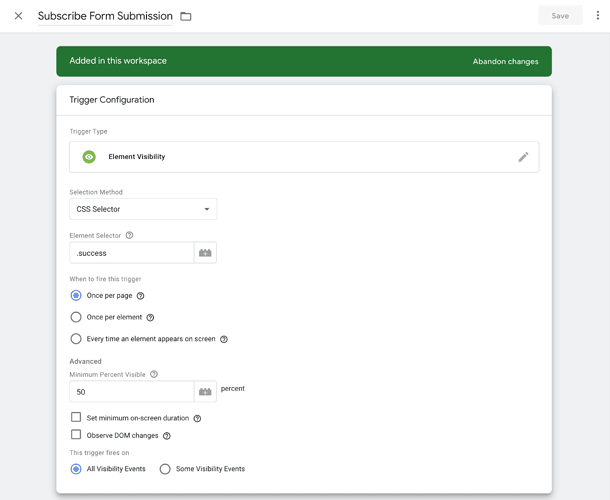
Task: Insert variable icon next to percent field
Action: pyautogui.click(x=205, y=391)
